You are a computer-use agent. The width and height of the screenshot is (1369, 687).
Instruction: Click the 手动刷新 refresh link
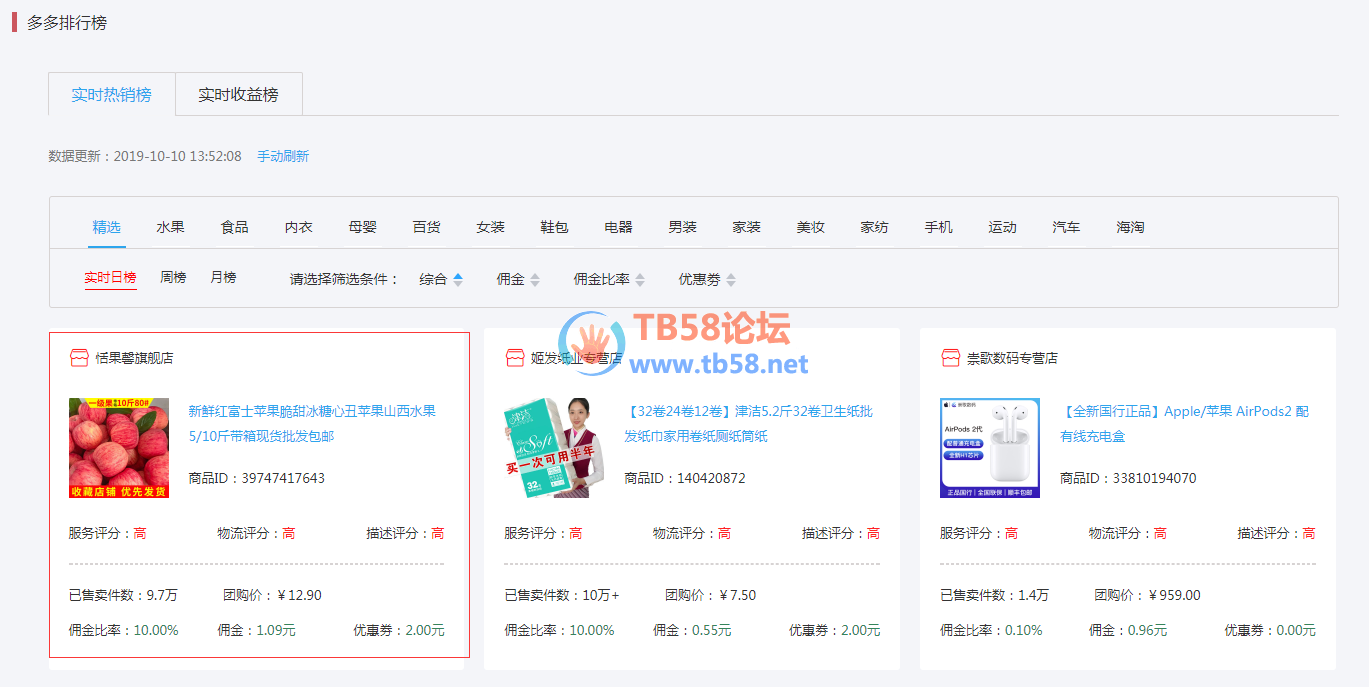283,157
